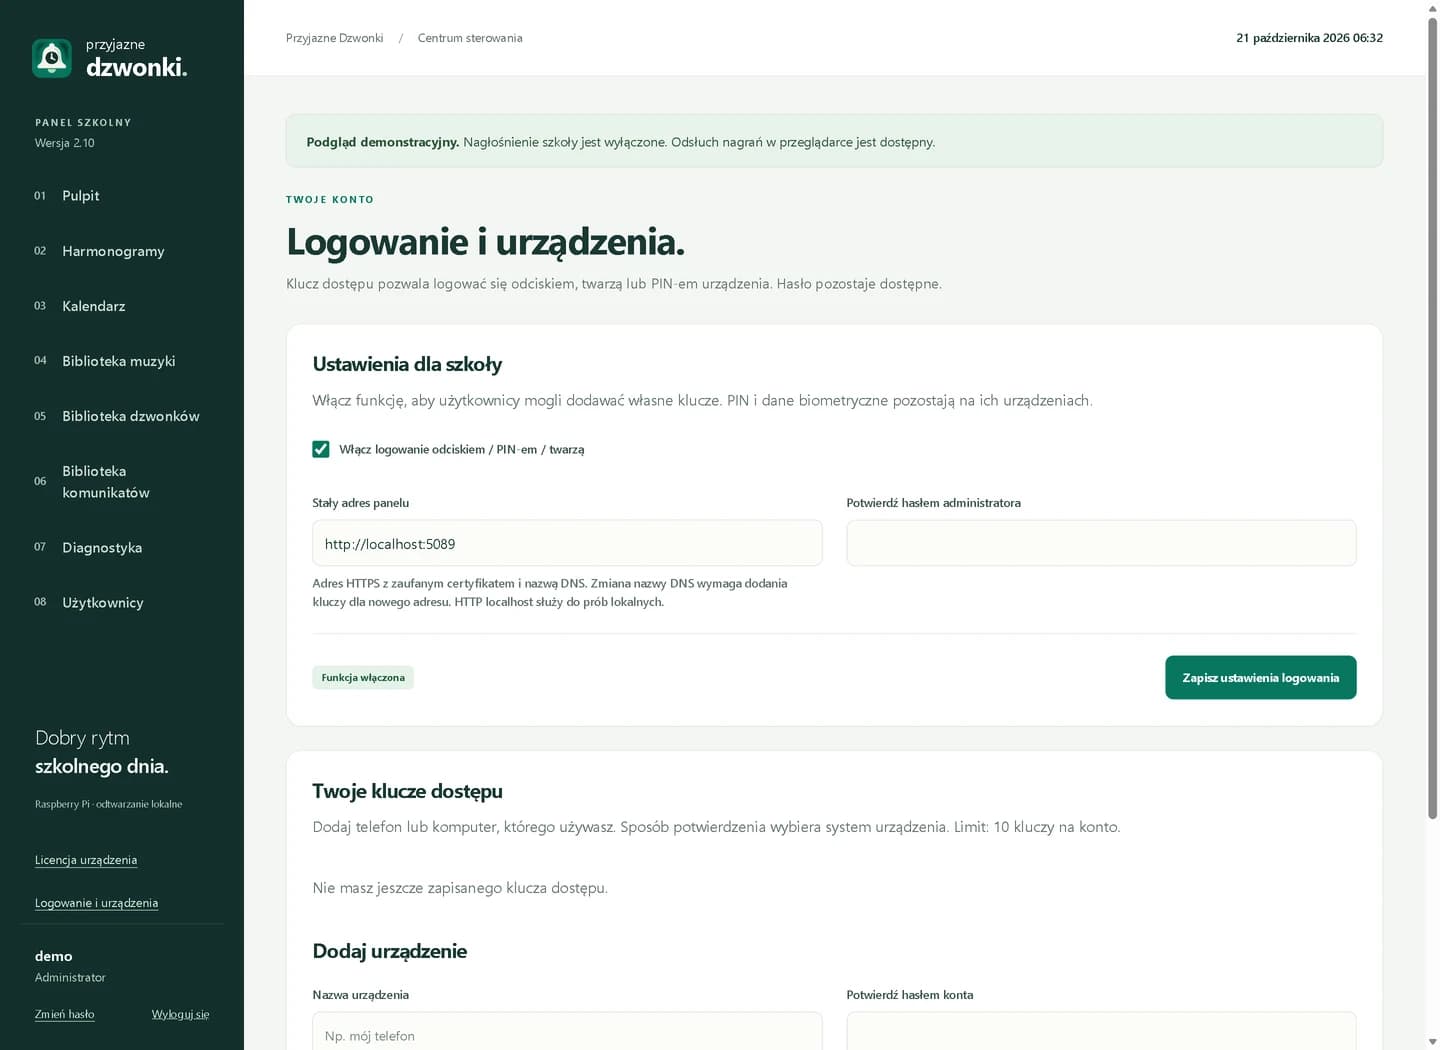Click the date '21 października 2026 06:32'
This screenshot has width=1440, height=1050.
(x=1309, y=38)
